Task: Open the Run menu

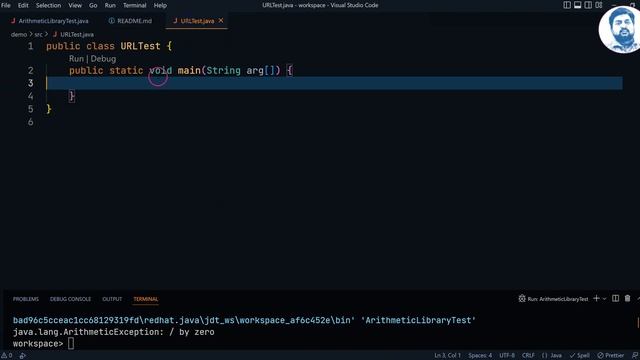Action: 110,5
